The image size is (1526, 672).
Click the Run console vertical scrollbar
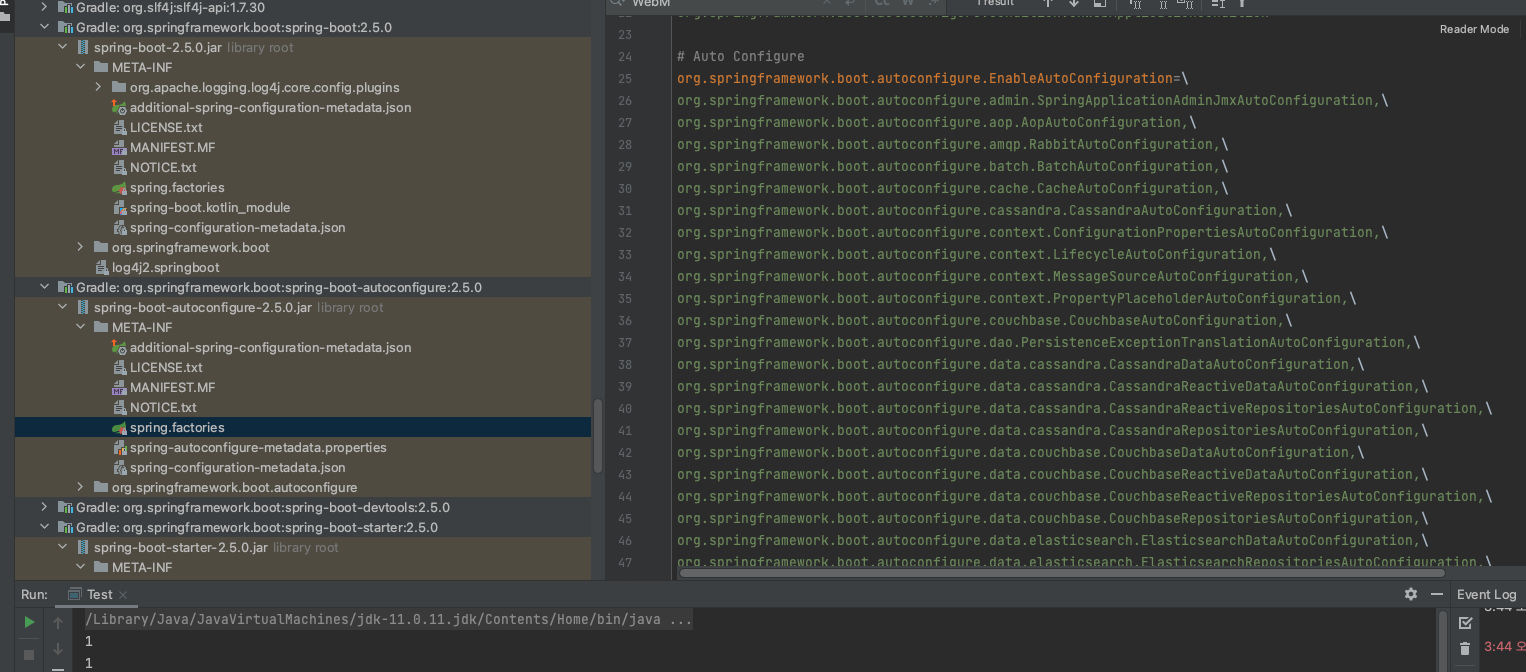[x=1442, y=640]
